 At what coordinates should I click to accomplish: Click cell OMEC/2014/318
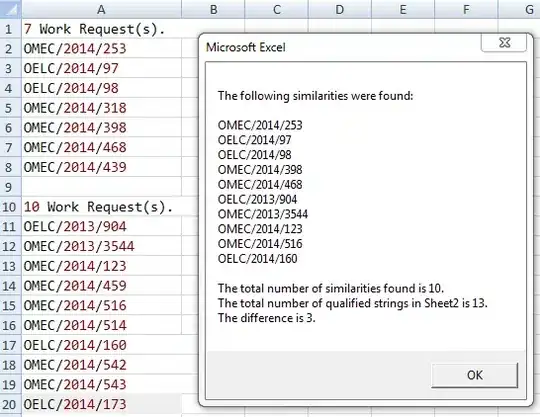(101, 108)
